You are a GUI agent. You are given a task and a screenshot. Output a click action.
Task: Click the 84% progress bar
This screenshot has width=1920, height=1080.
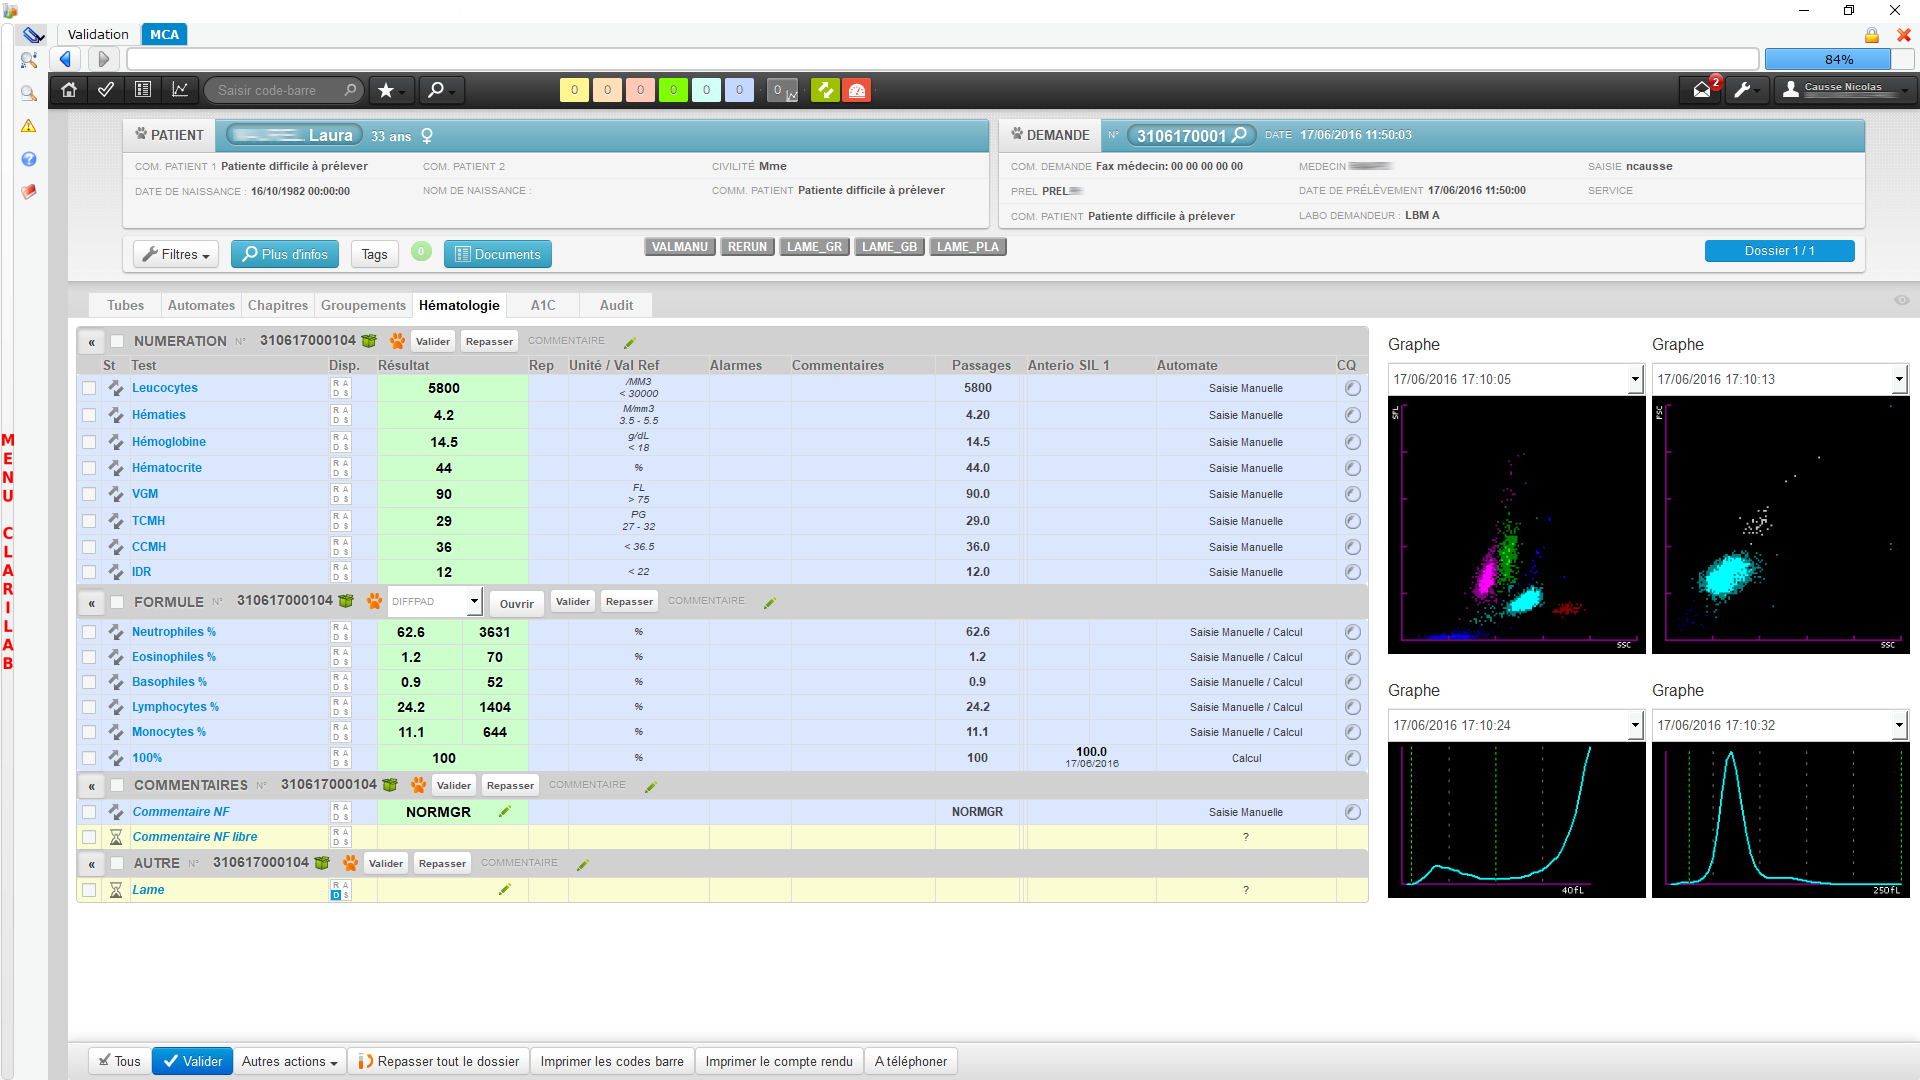click(x=1838, y=59)
